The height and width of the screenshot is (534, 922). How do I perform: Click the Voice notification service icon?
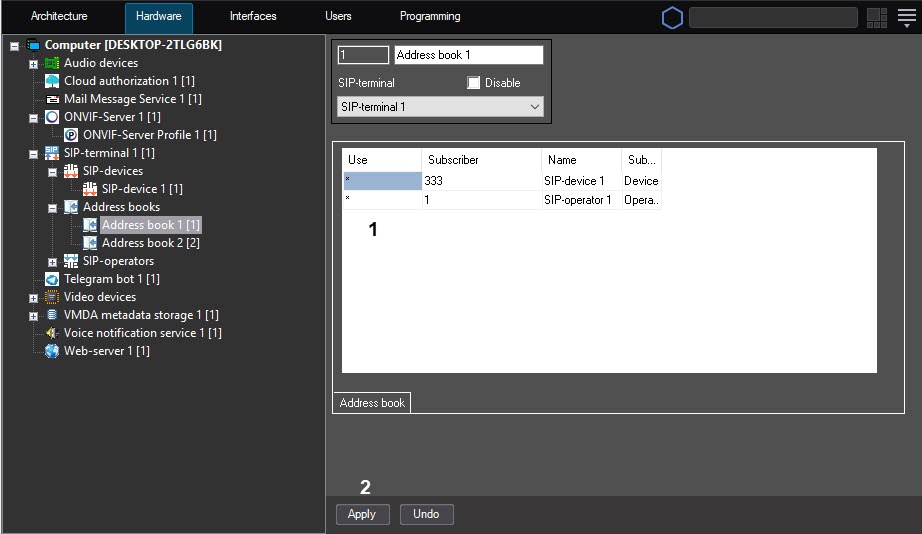(52, 333)
